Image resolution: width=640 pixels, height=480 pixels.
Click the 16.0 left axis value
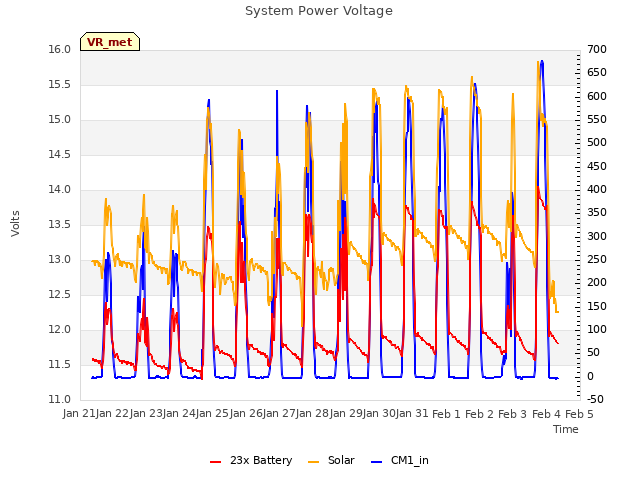pyautogui.click(x=60, y=49)
